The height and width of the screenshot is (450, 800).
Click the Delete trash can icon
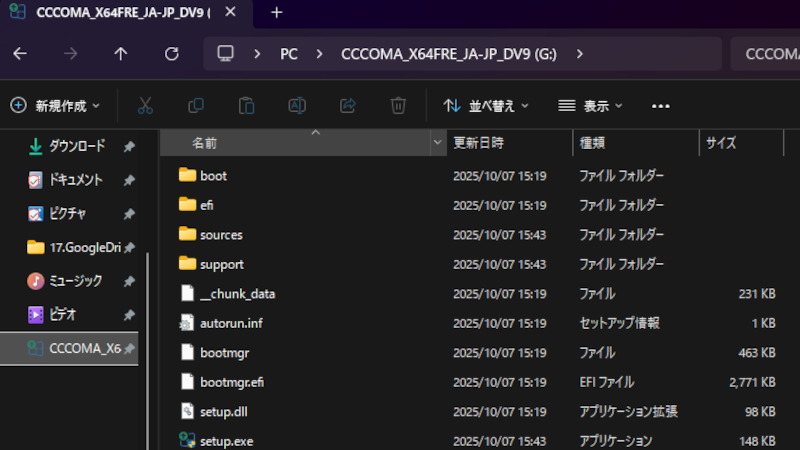pos(398,105)
